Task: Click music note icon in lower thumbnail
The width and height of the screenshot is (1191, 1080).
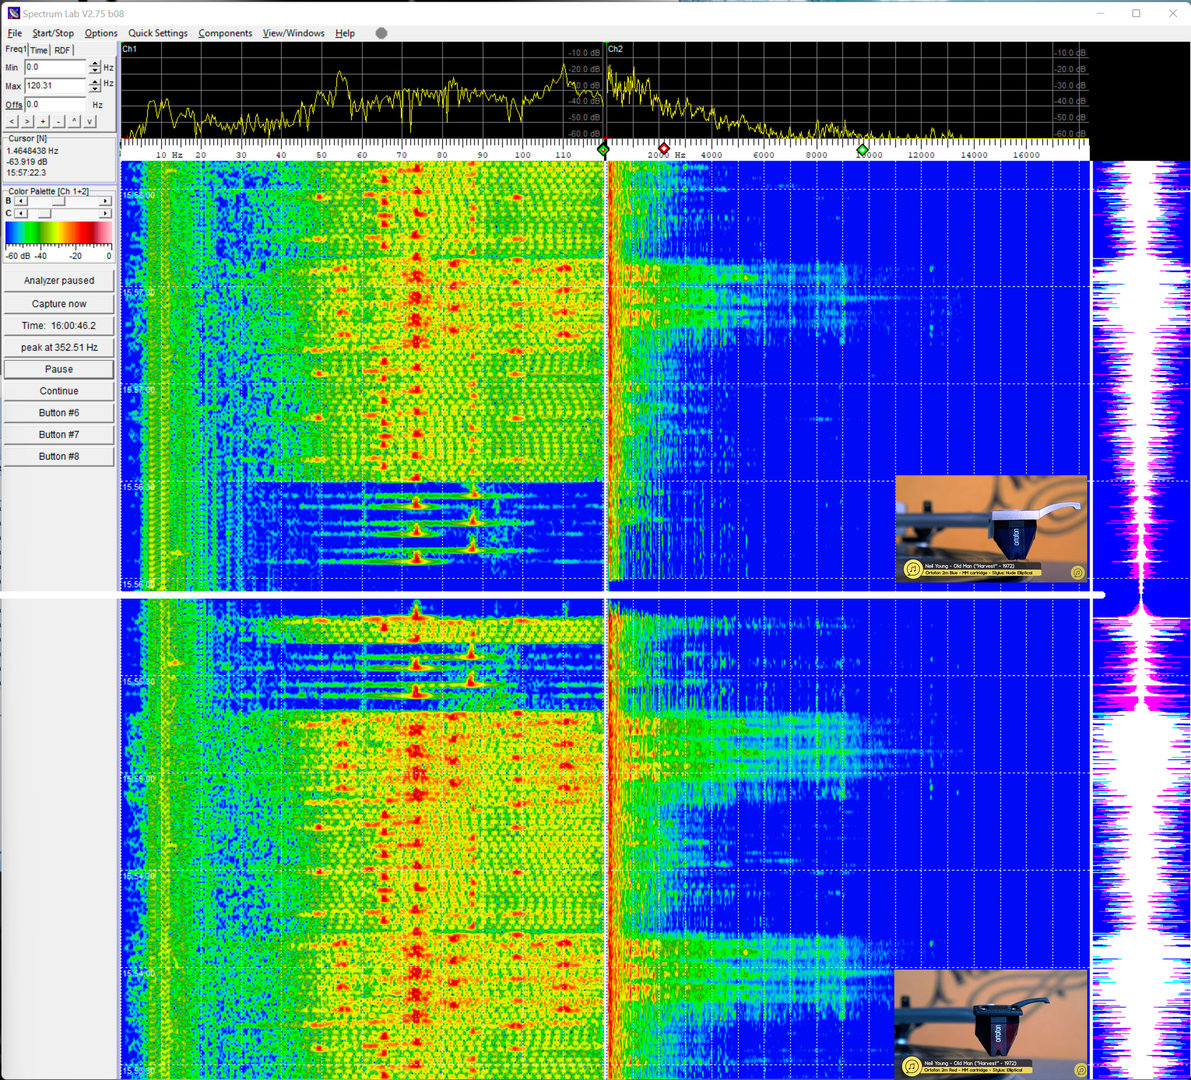Action: click(x=912, y=1066)
